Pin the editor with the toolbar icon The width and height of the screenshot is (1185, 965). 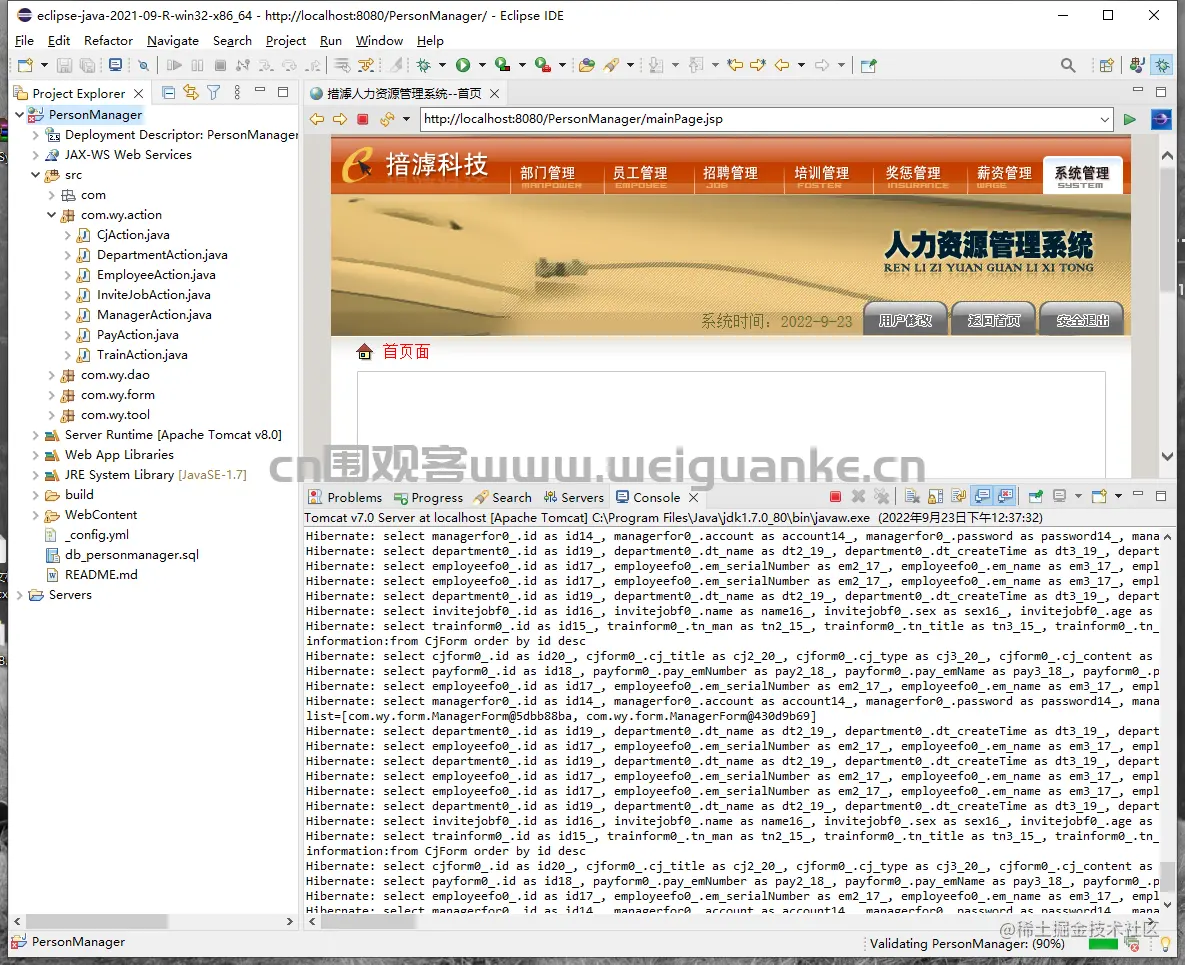coord(868,66)
